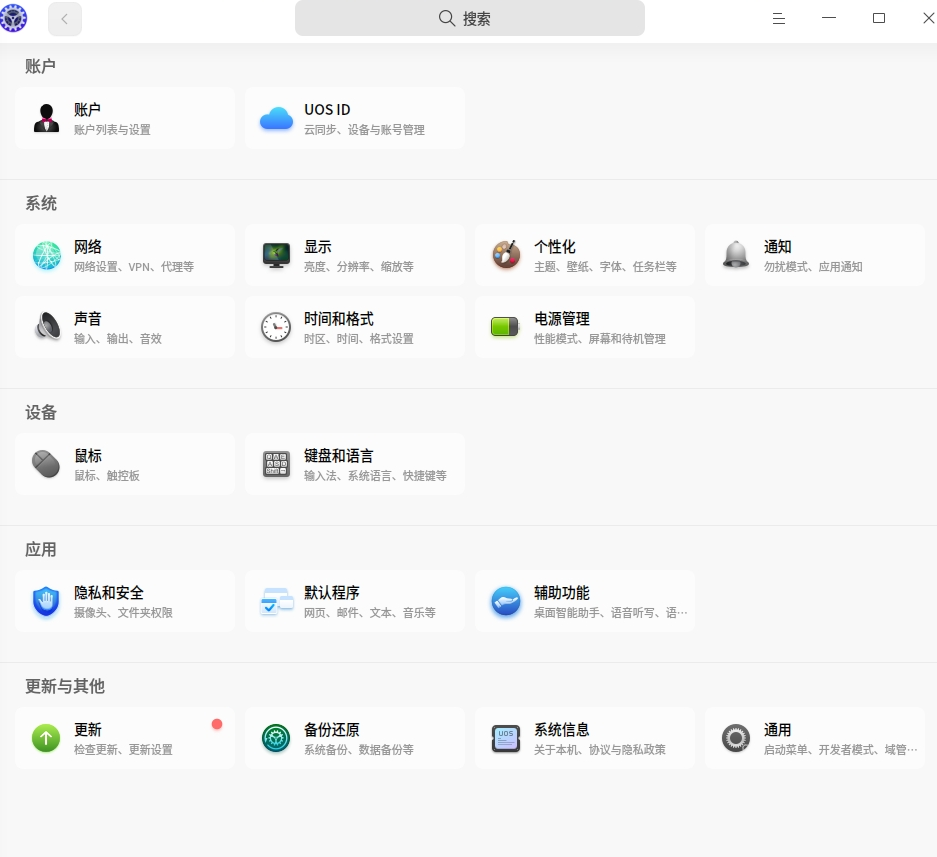
Task: Open the 时间和格式 clock icon
Action: 276,327
